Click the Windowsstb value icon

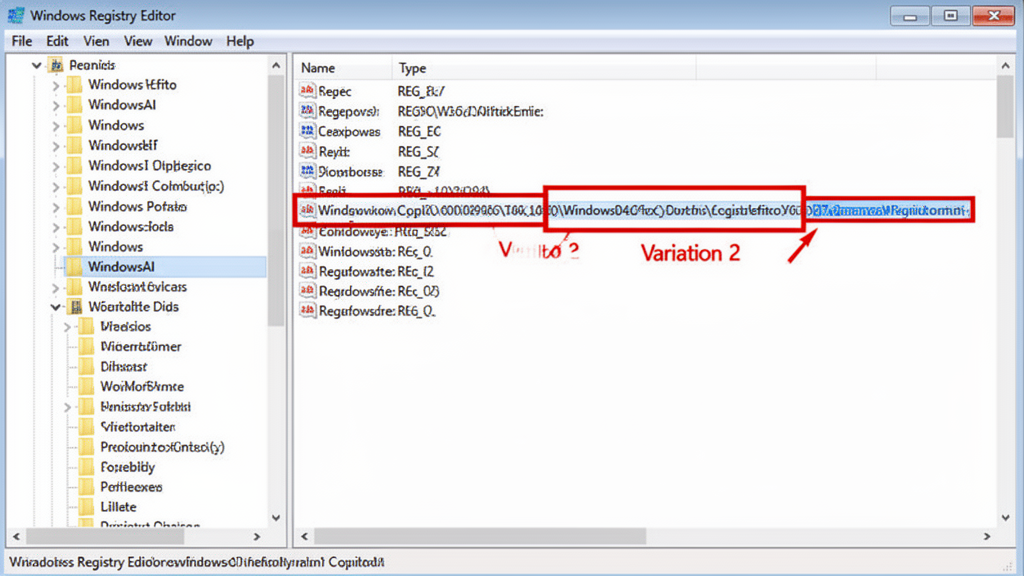[x=307, y=251]
